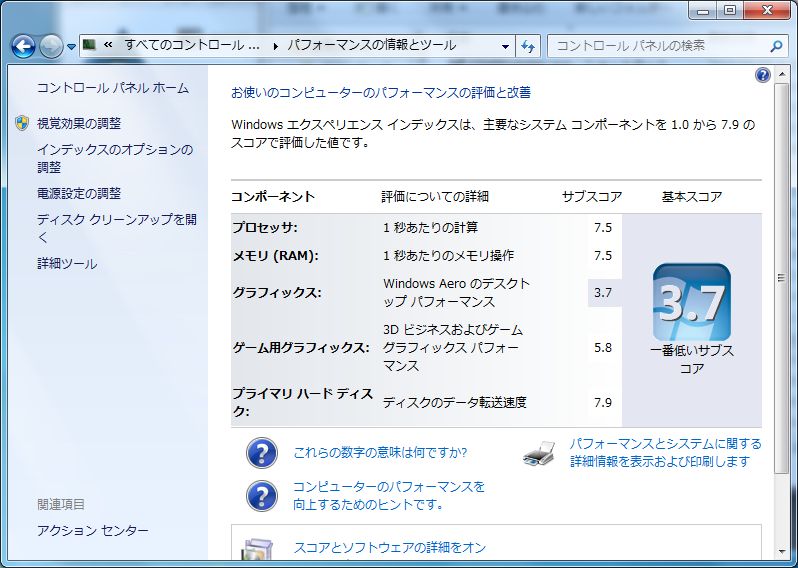Click パフォーマンスの情報とツール breadcrumb segment

(x=372, y=45)
